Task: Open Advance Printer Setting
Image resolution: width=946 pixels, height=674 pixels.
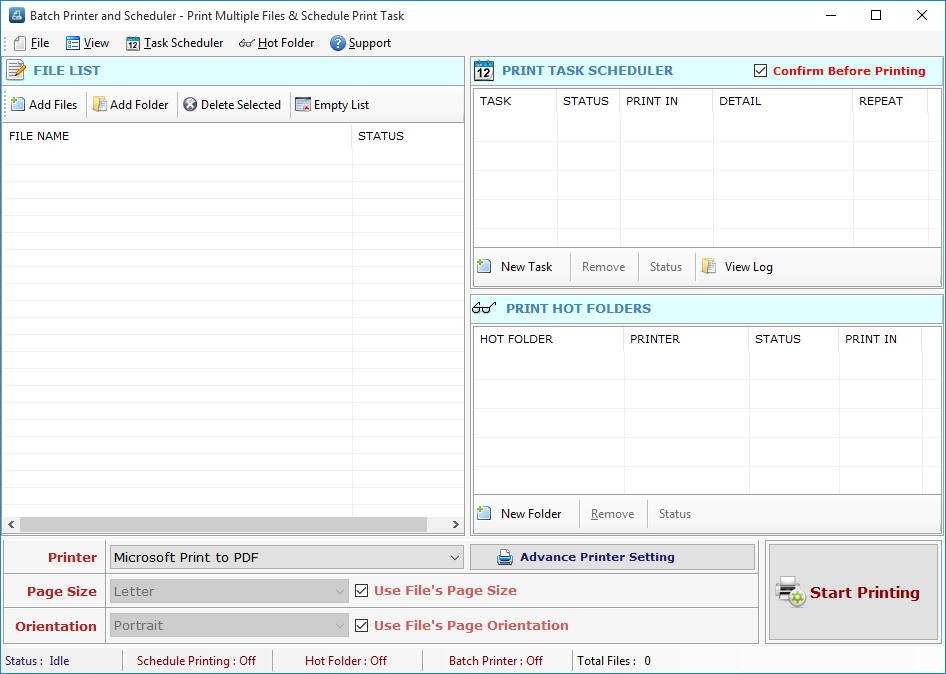Action: pyautogui.click(x=612, y=557)
